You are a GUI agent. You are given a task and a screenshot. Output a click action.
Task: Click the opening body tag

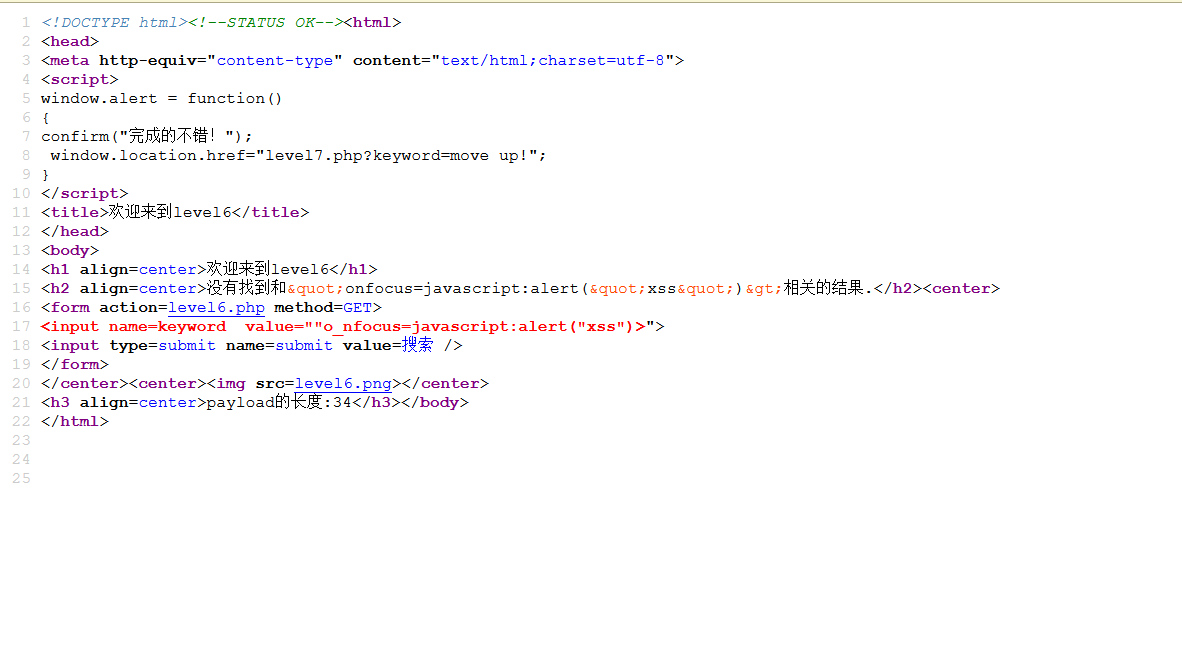pyautogui.click(x=70, y=250)
